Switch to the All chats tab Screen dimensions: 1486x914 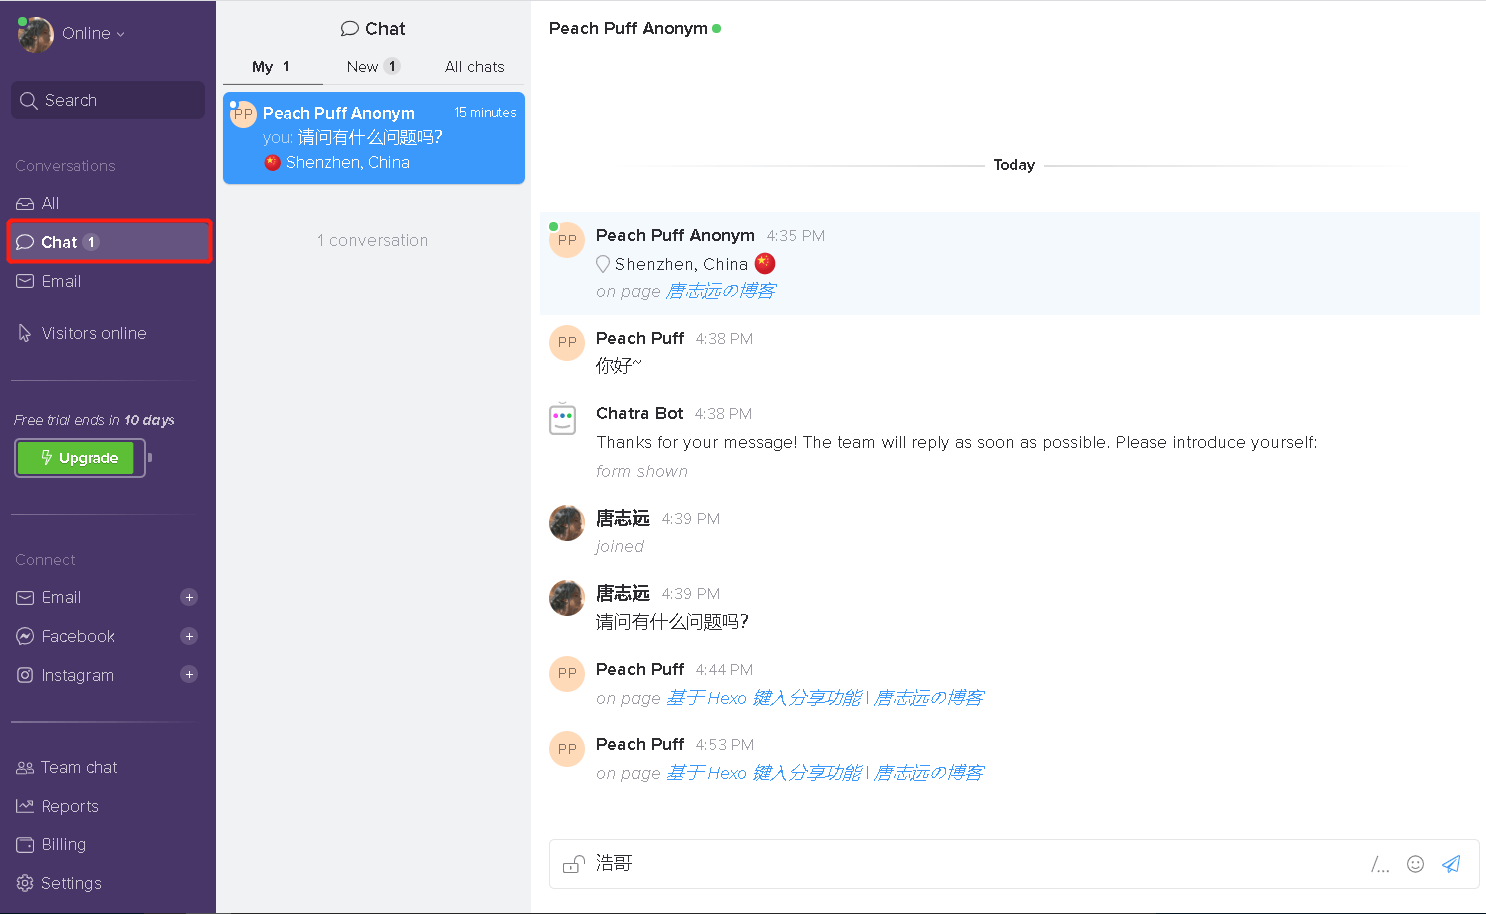point(475,67)
